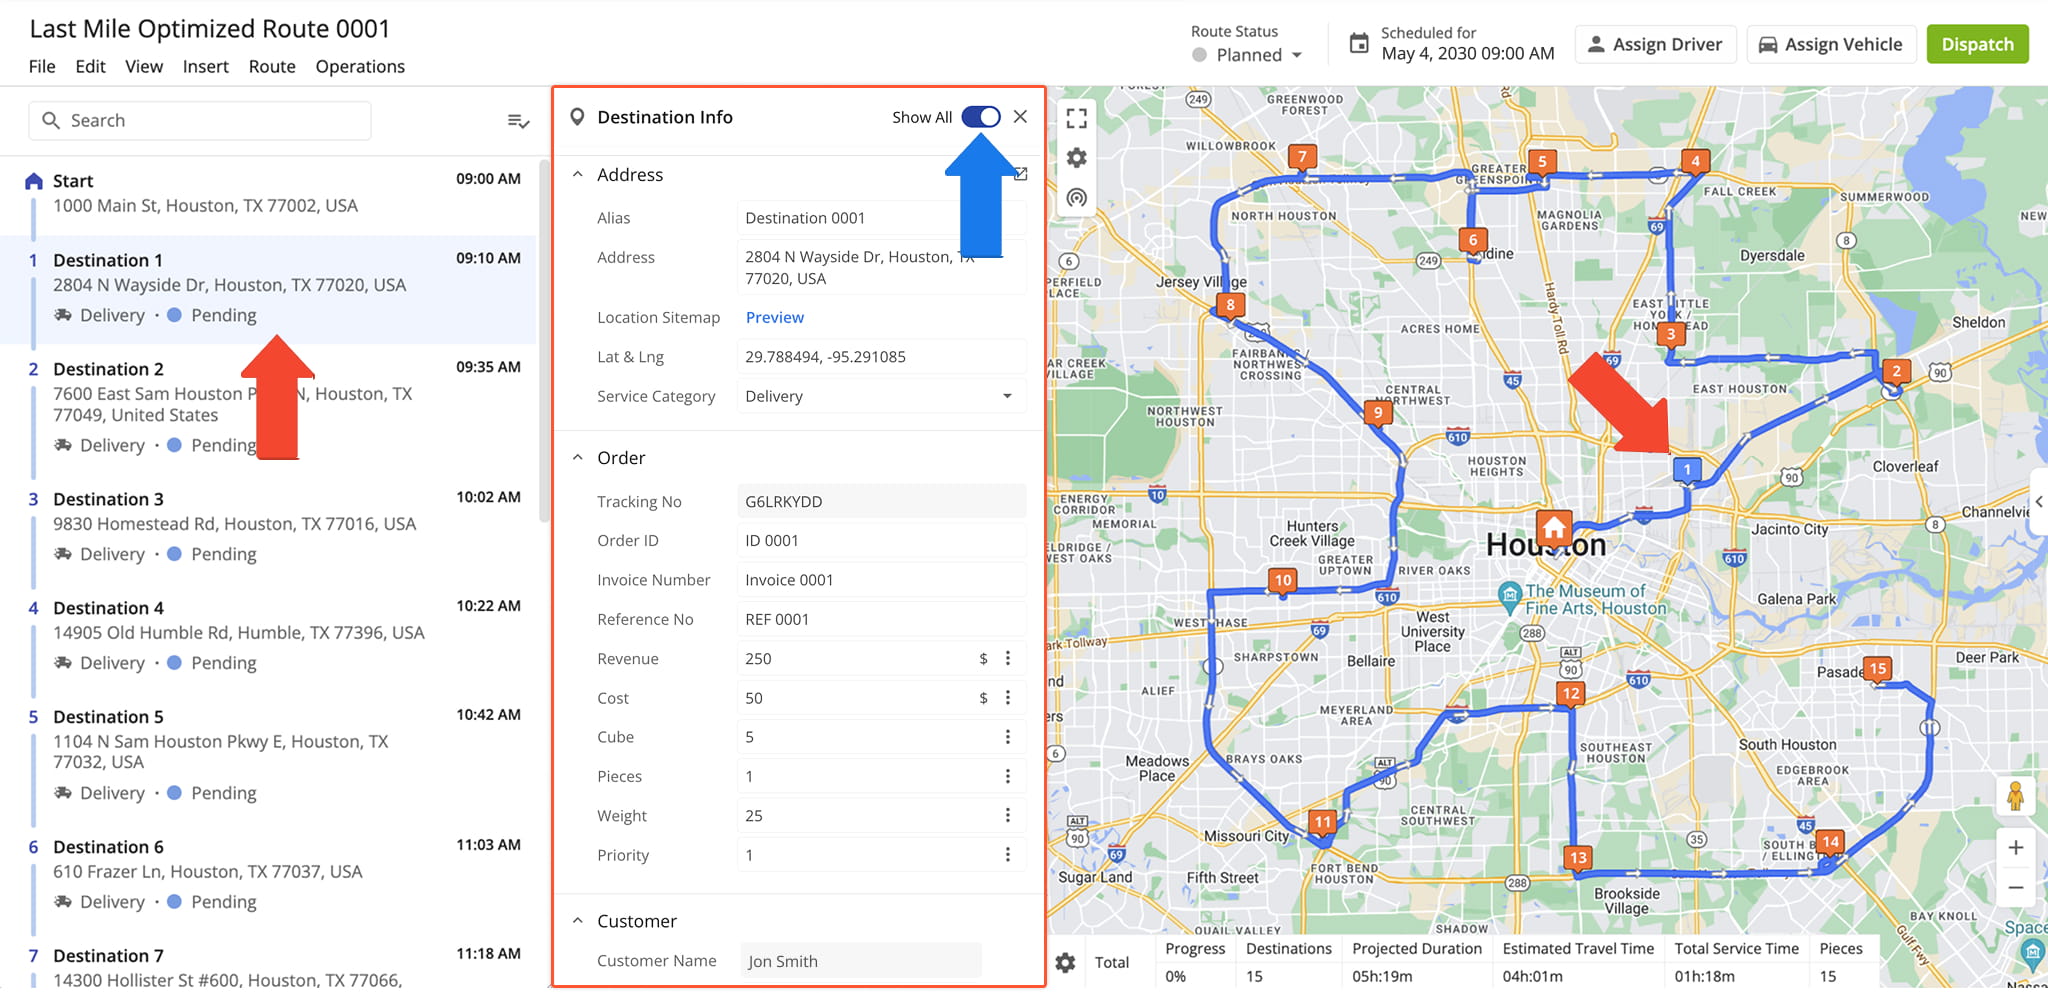Open the Service Category dropdown
The image size is (2048, 993).
1007,396
